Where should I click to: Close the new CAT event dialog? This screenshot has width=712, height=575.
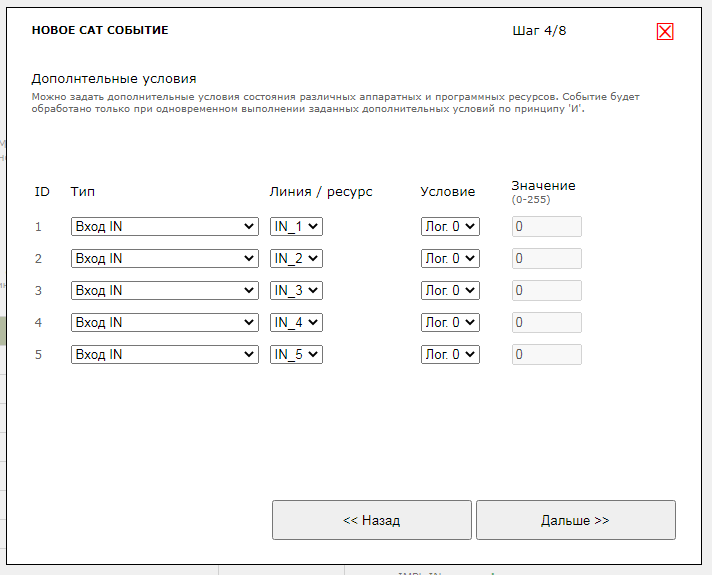pyautogui.click(x=665, y=31)
